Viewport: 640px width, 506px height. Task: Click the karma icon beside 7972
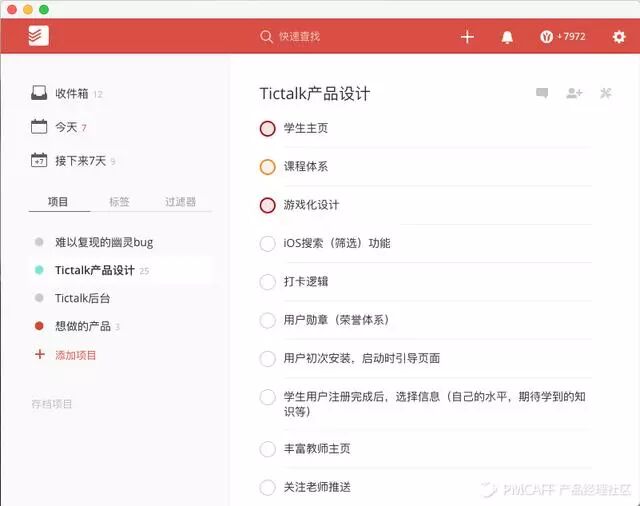[547, 37]
